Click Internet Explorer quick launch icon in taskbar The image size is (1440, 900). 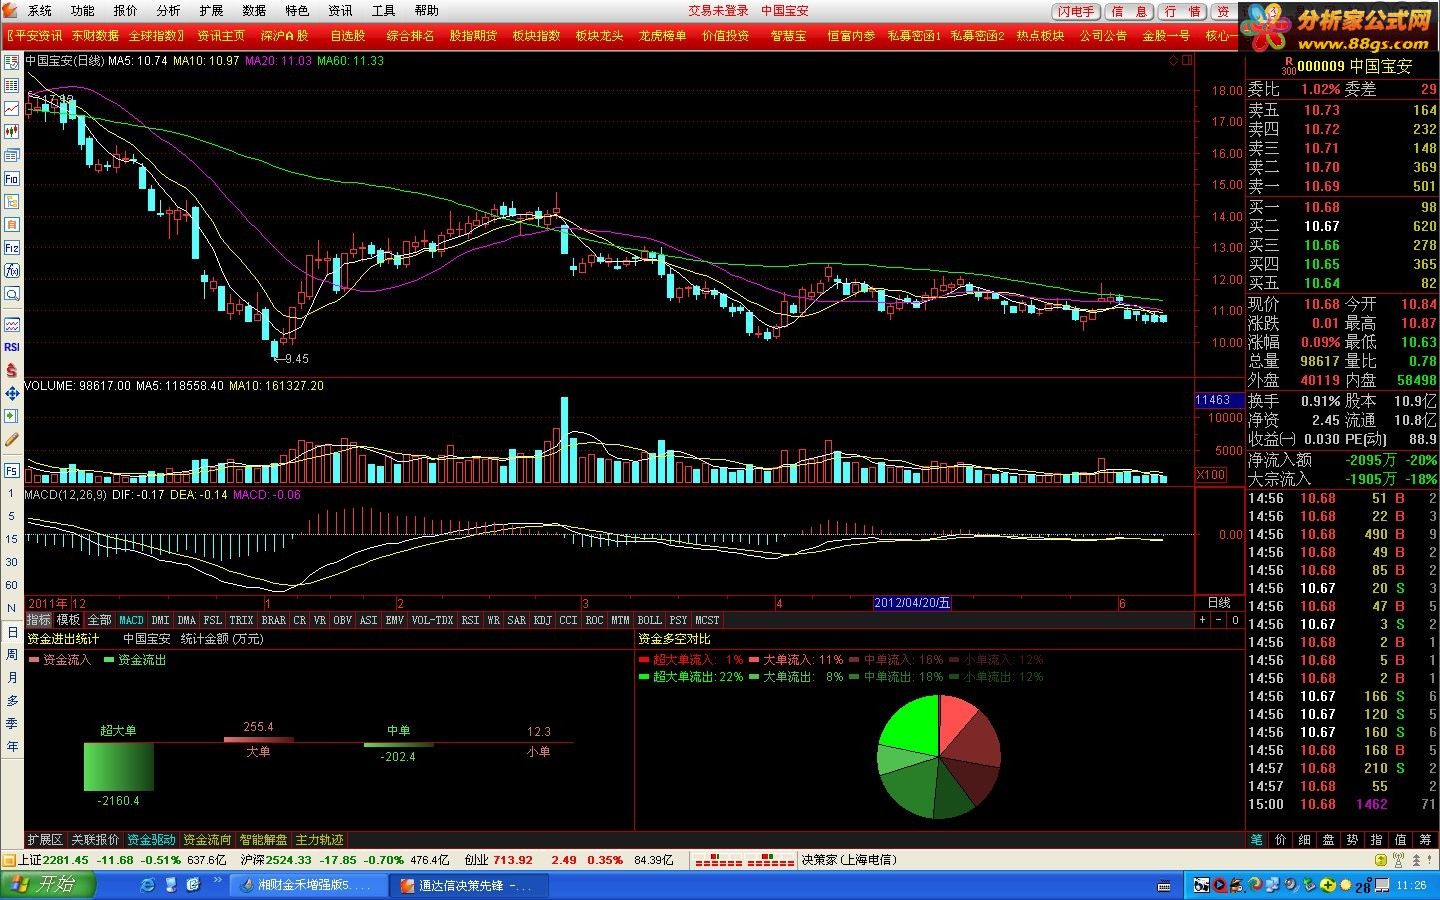click(148, 885)
